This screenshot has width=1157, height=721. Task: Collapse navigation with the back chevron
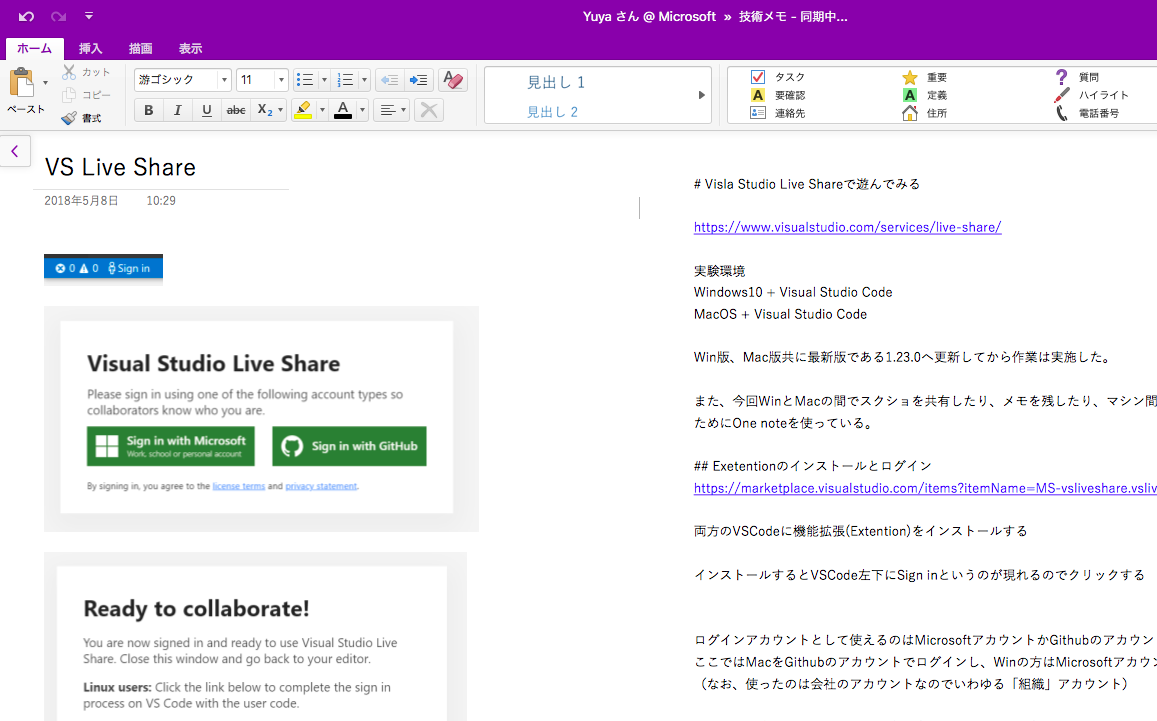[15, 151]
